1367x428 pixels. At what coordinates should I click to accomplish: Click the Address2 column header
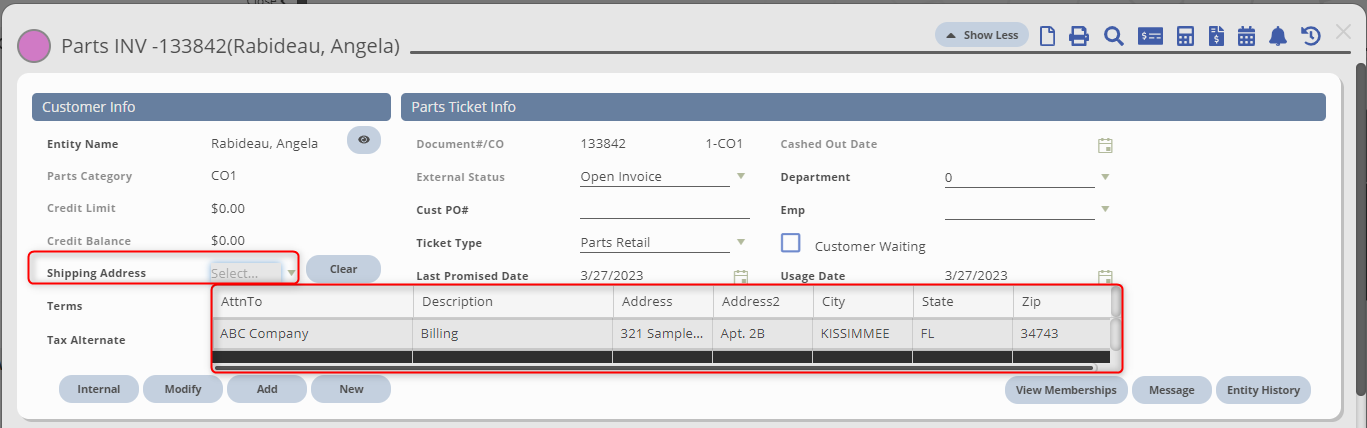coord(763,301)
